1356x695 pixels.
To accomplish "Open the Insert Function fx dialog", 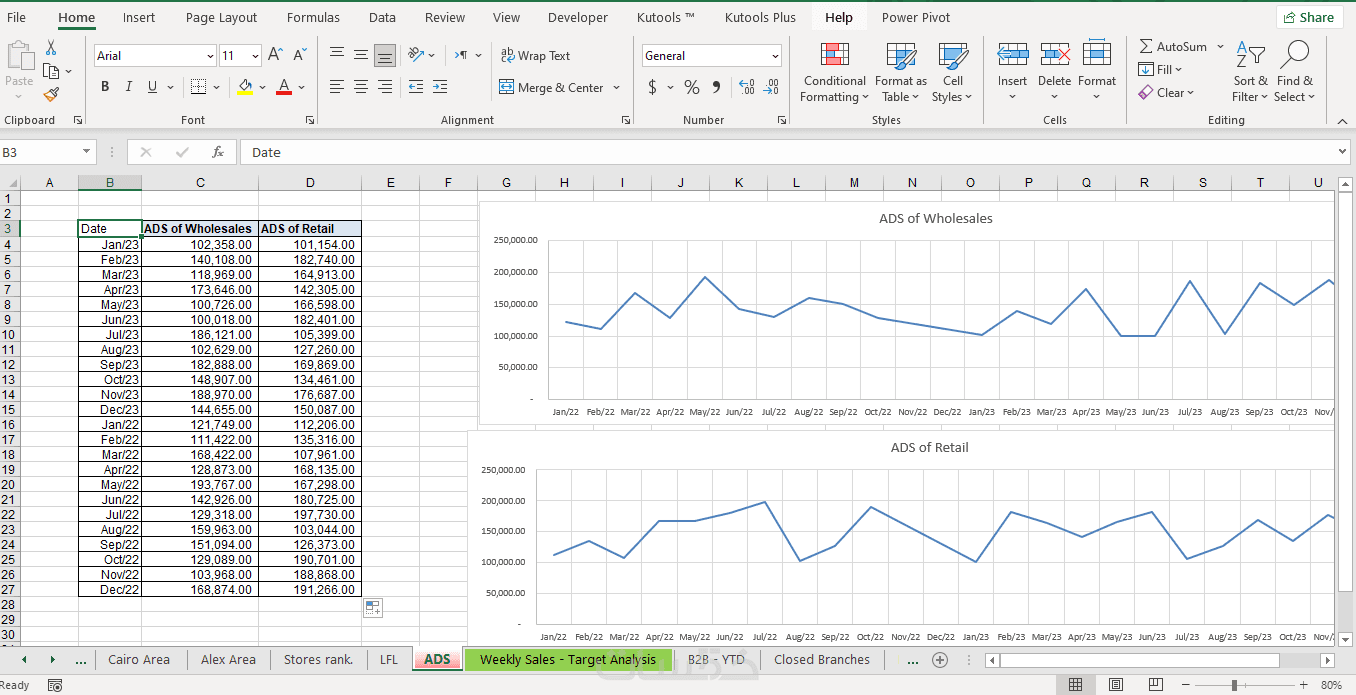I will (218, 152).
